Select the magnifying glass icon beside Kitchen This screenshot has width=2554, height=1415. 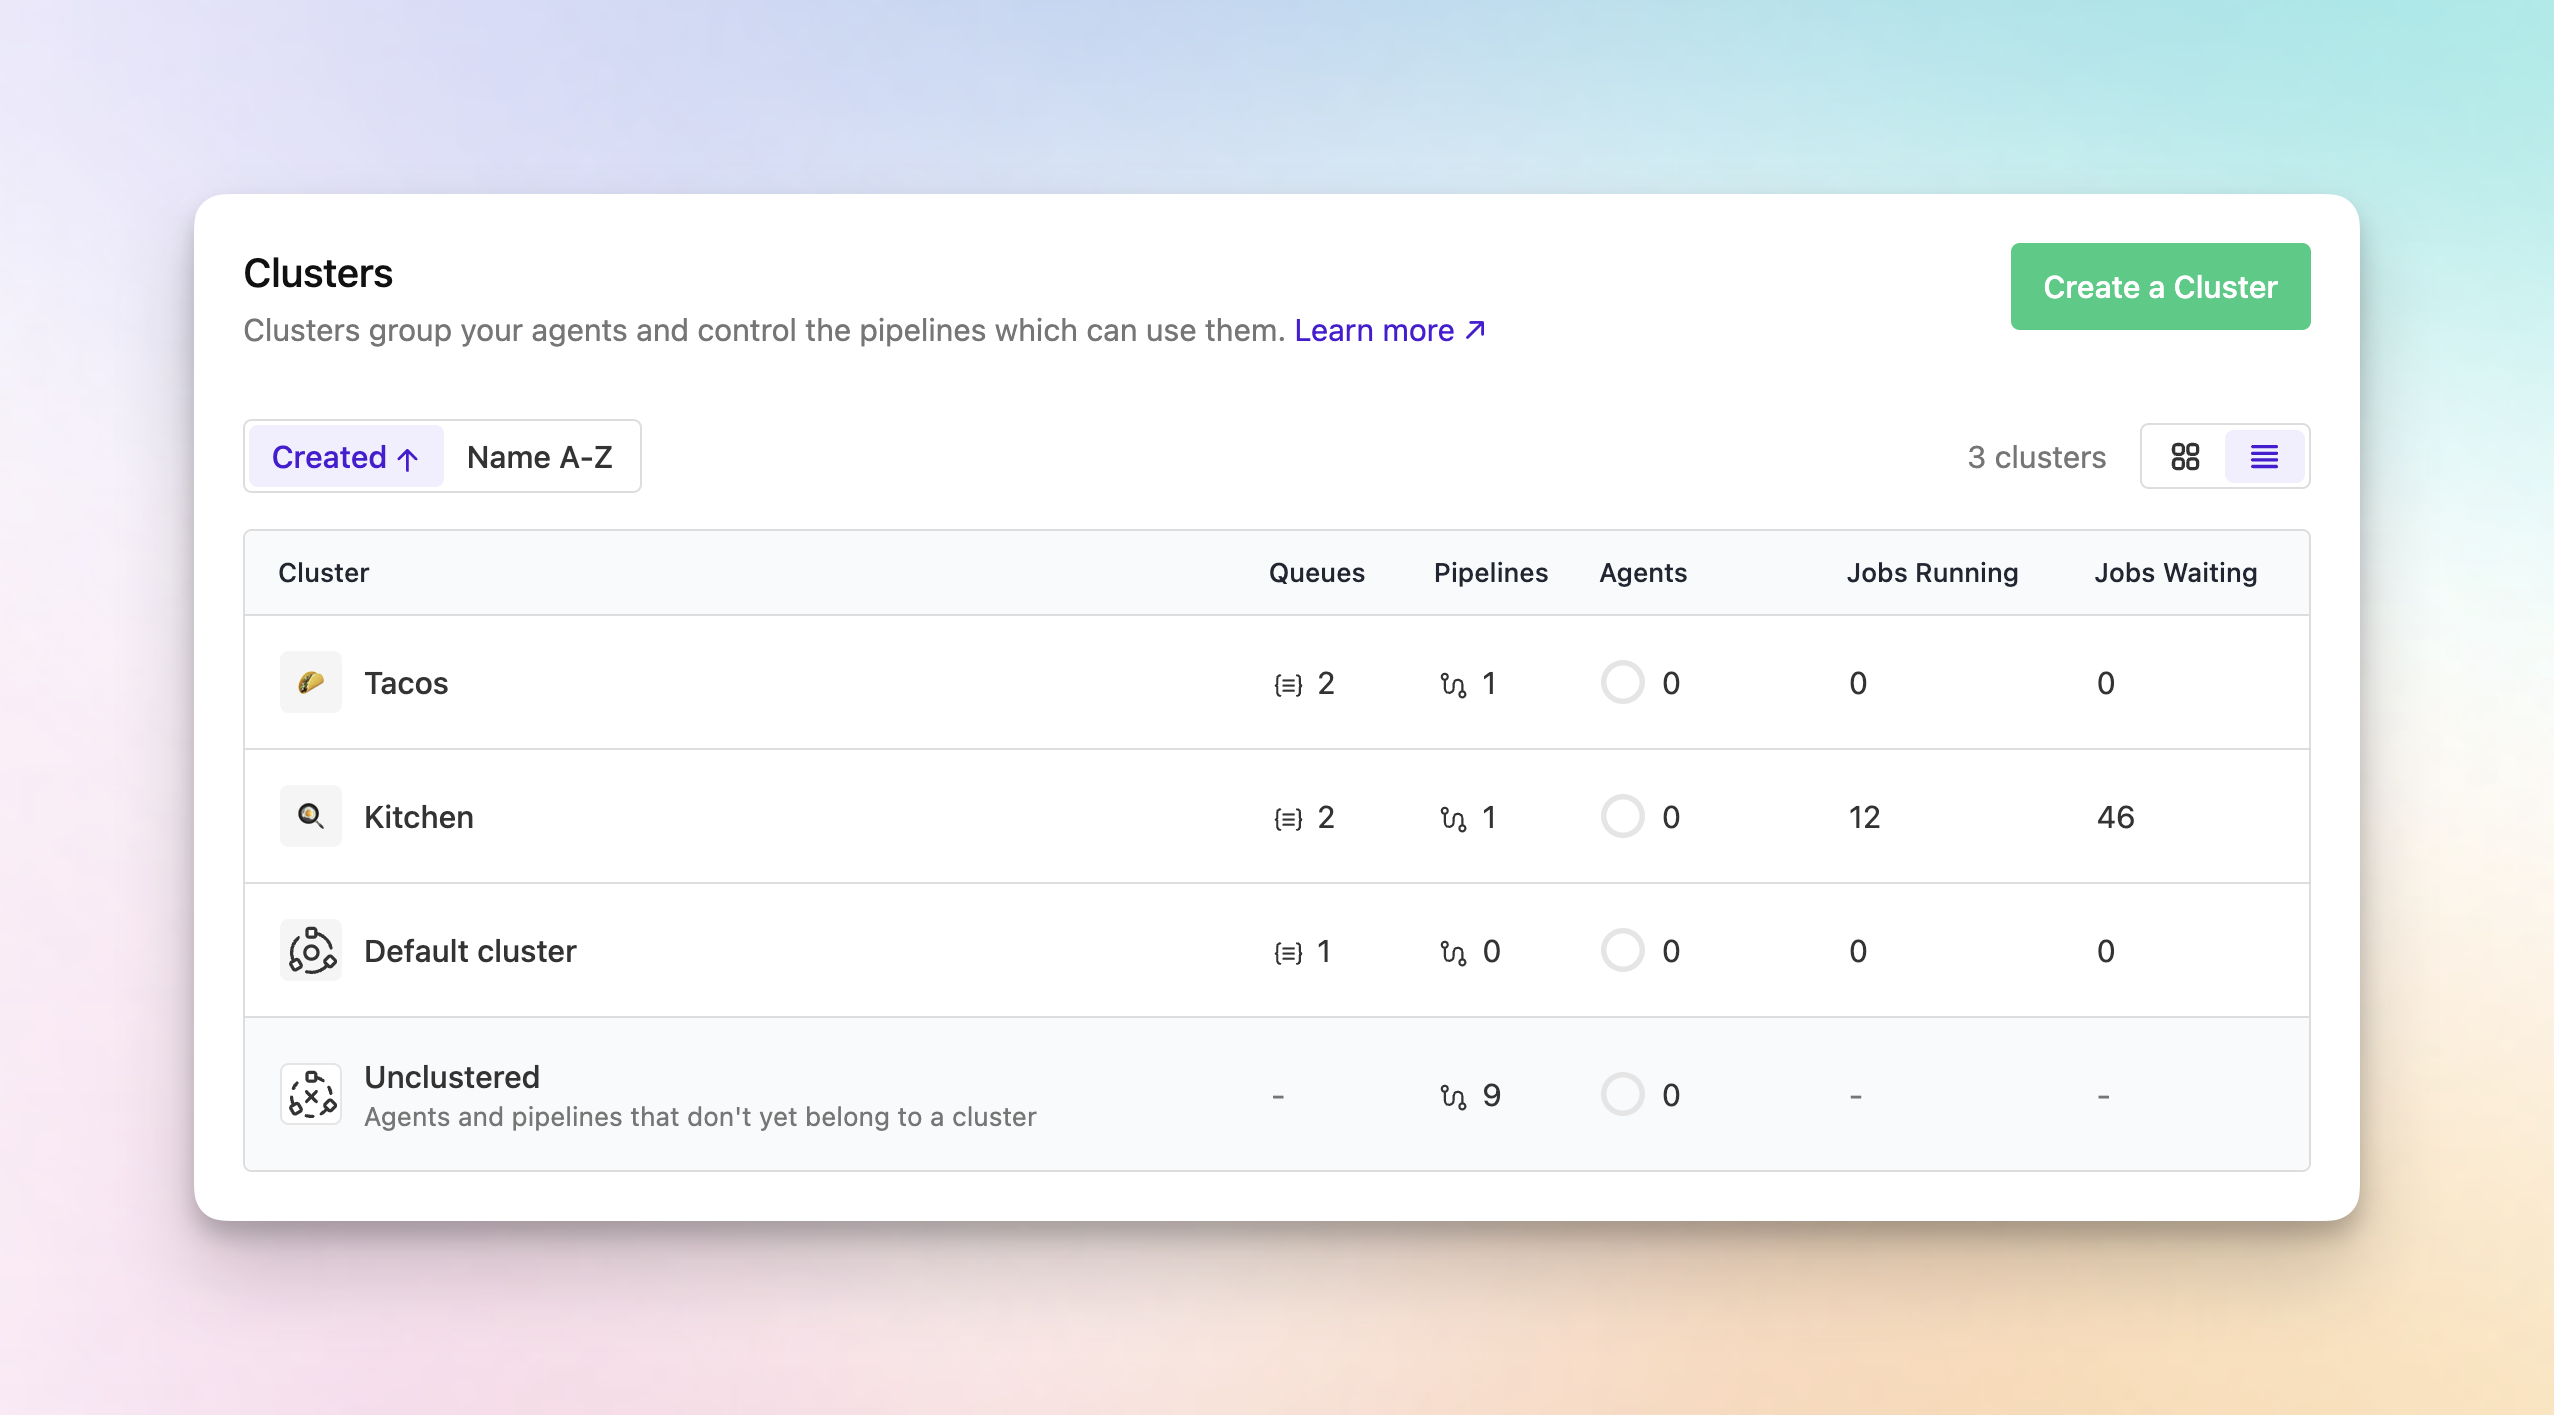pos(310,816)
